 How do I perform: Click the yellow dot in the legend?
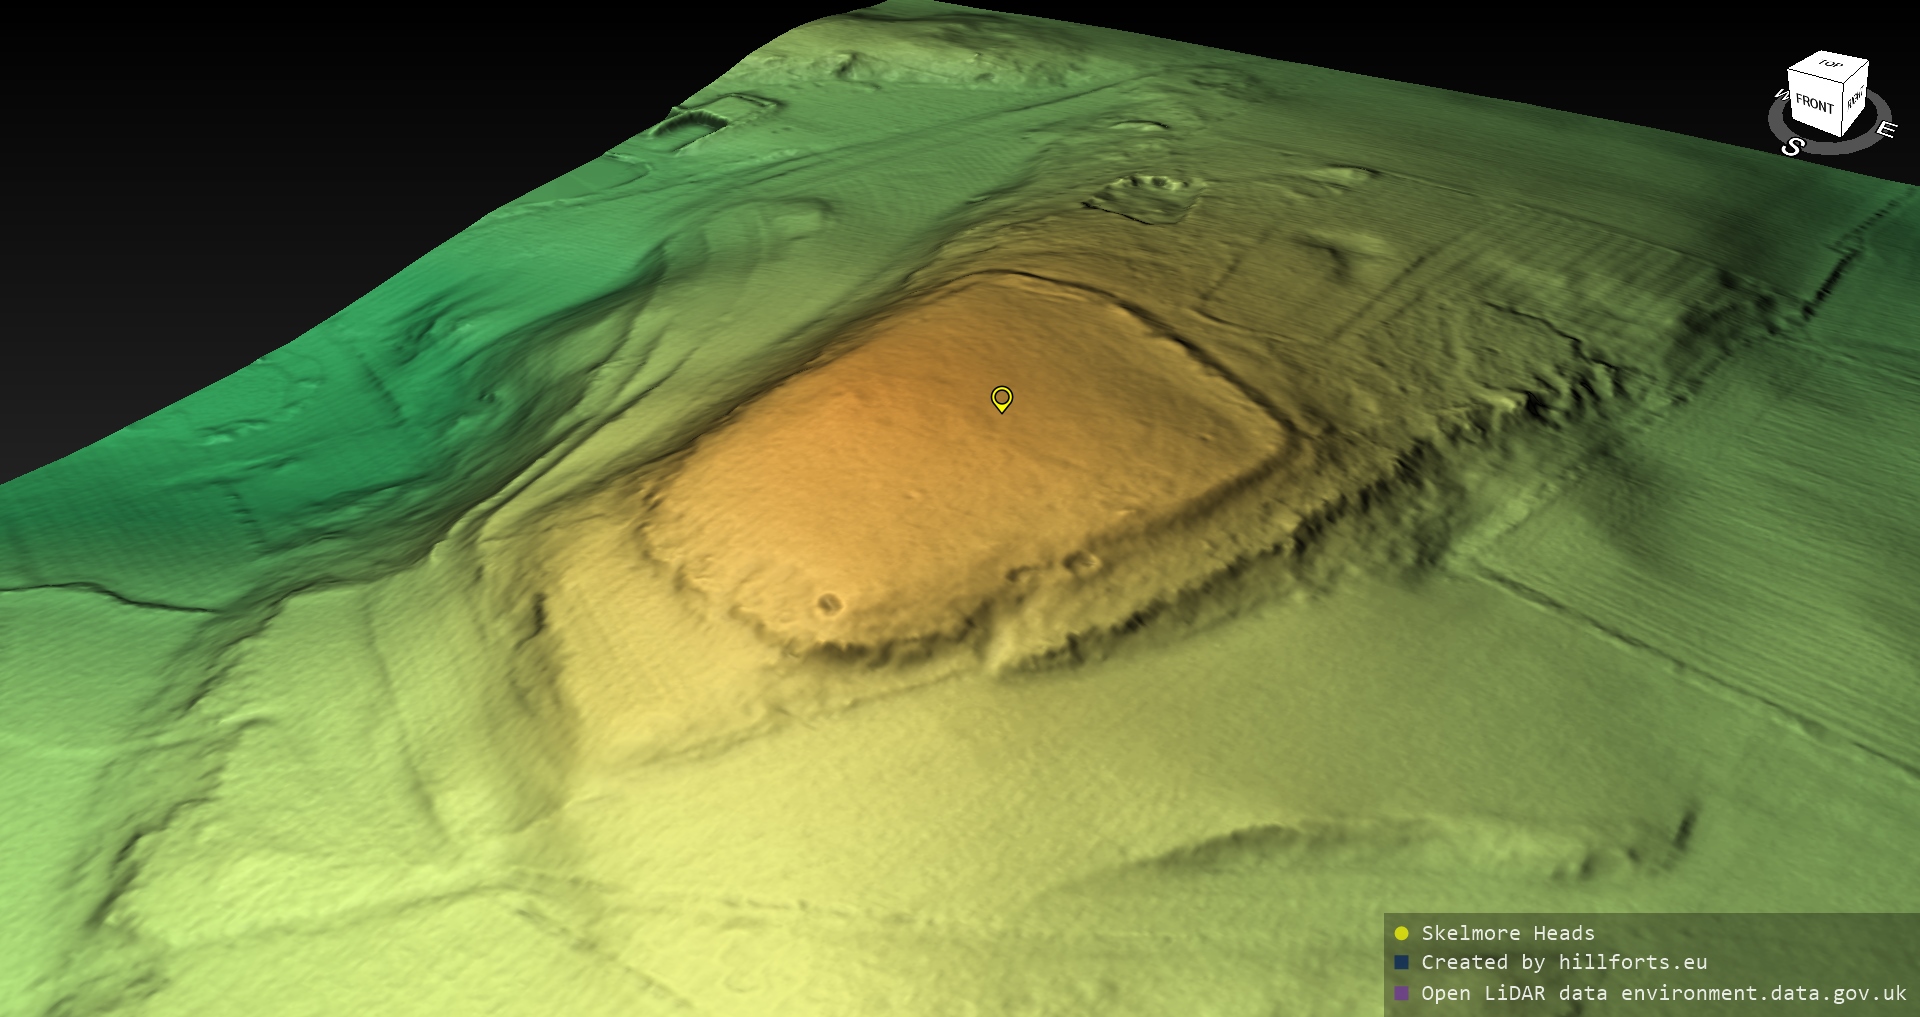point(1401,933)
